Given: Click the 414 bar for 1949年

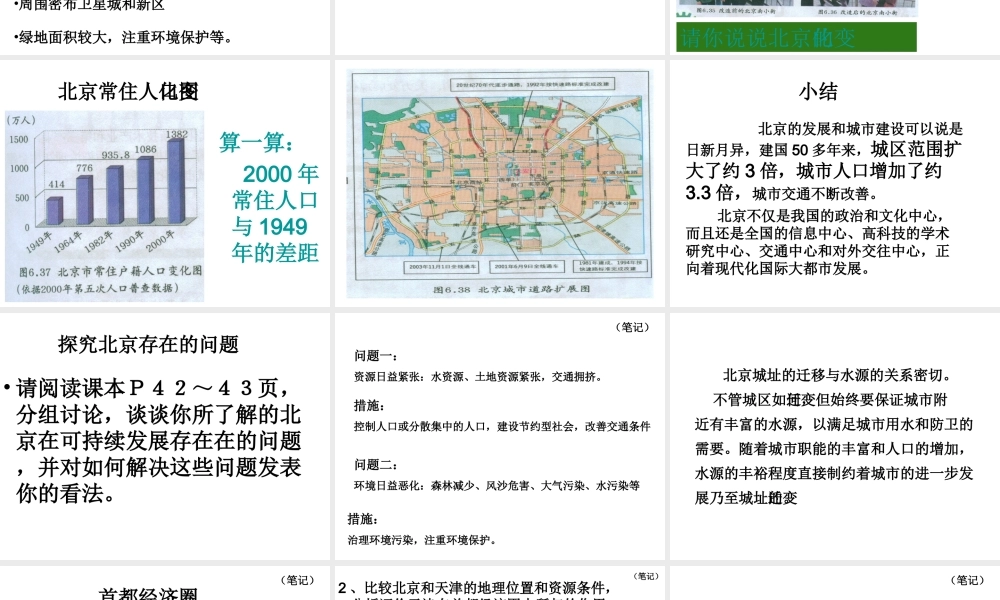Looking at the screenshot, I should [55, 210].
